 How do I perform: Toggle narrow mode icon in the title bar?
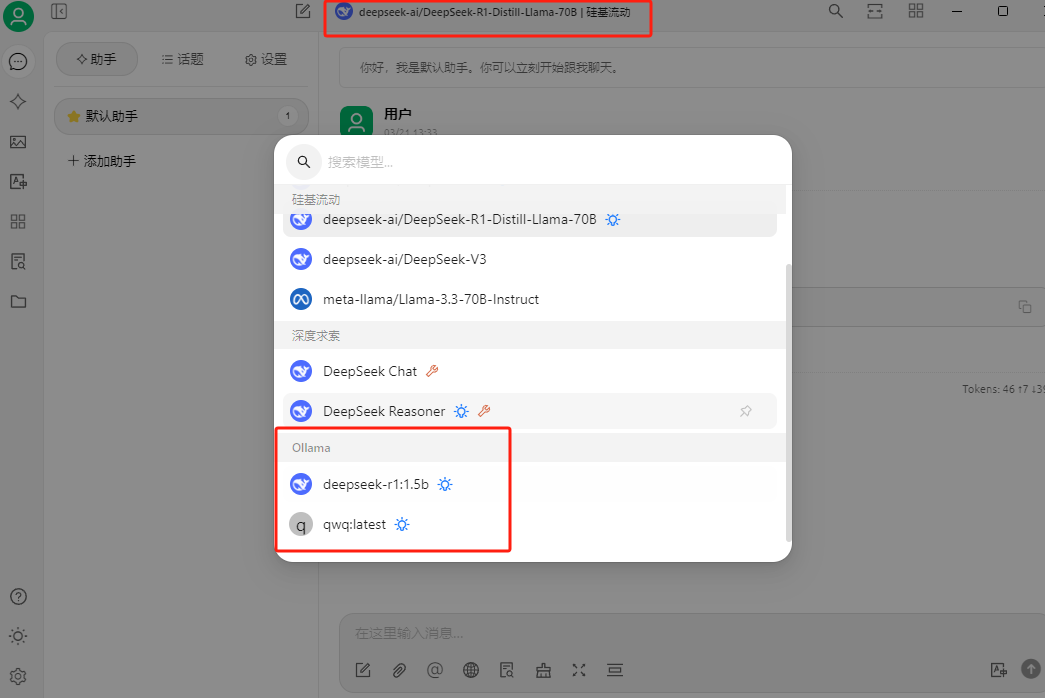tap(875, 11)
